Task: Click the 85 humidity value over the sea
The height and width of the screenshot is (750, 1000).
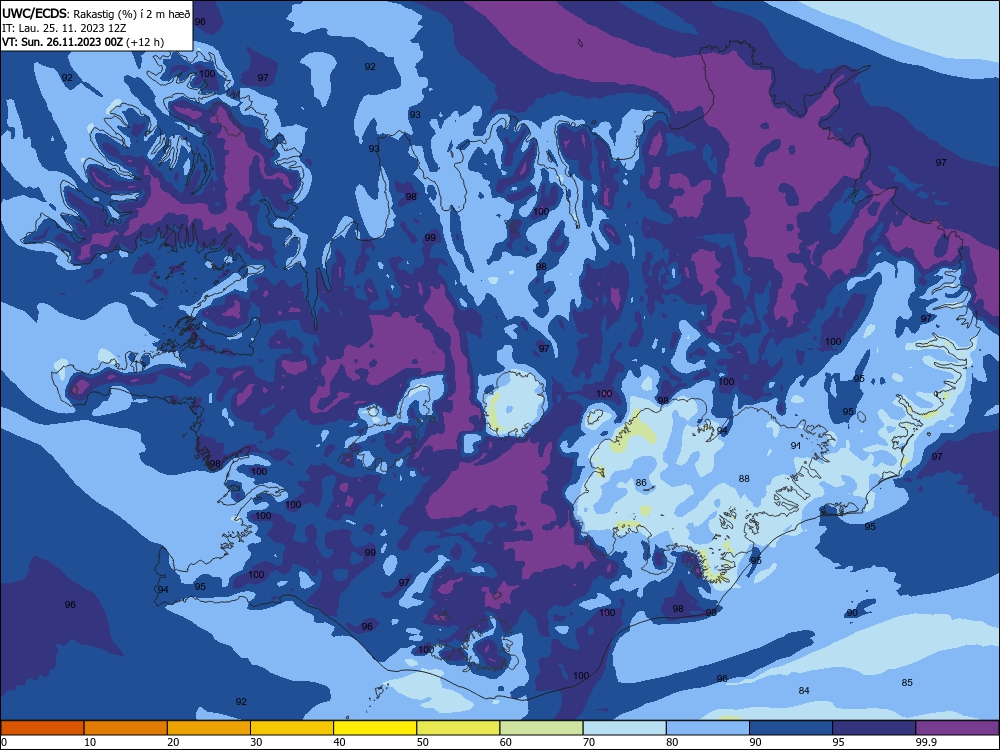Action: pyautogui.click(x=907, y=682)
